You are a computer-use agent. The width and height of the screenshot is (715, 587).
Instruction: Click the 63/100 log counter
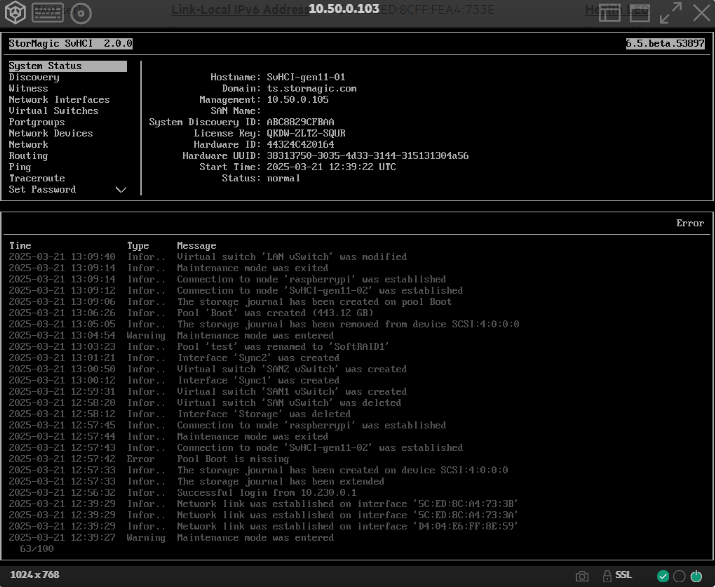point(36,549)
